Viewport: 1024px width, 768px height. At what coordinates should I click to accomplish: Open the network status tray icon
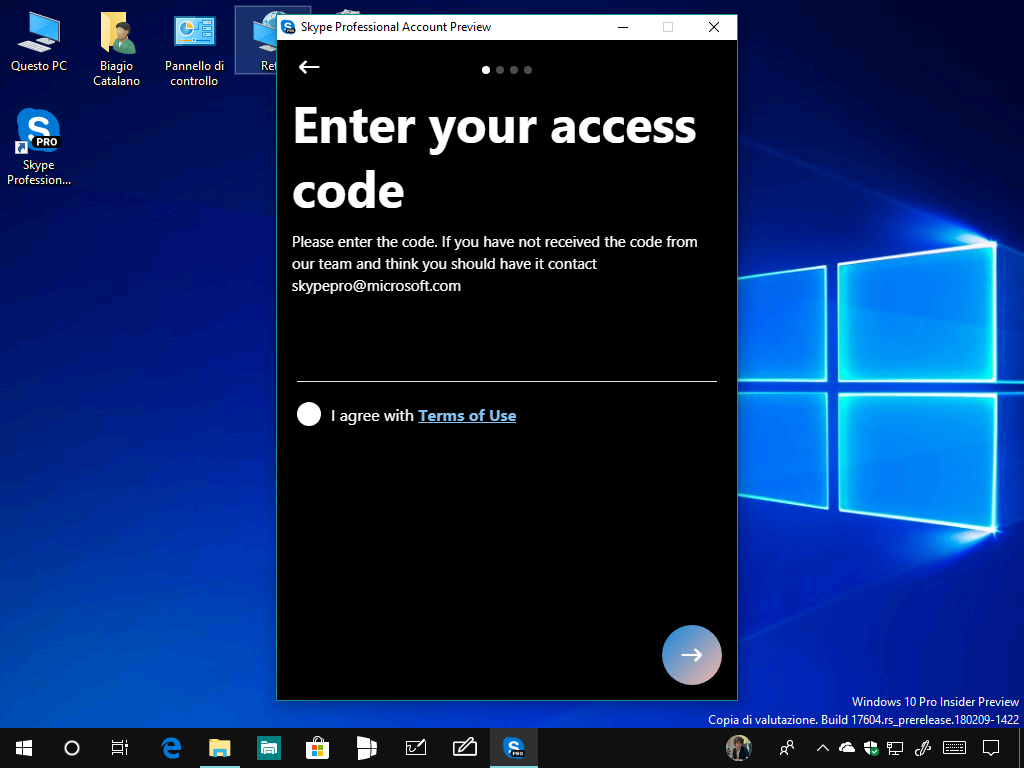[895, 748]
